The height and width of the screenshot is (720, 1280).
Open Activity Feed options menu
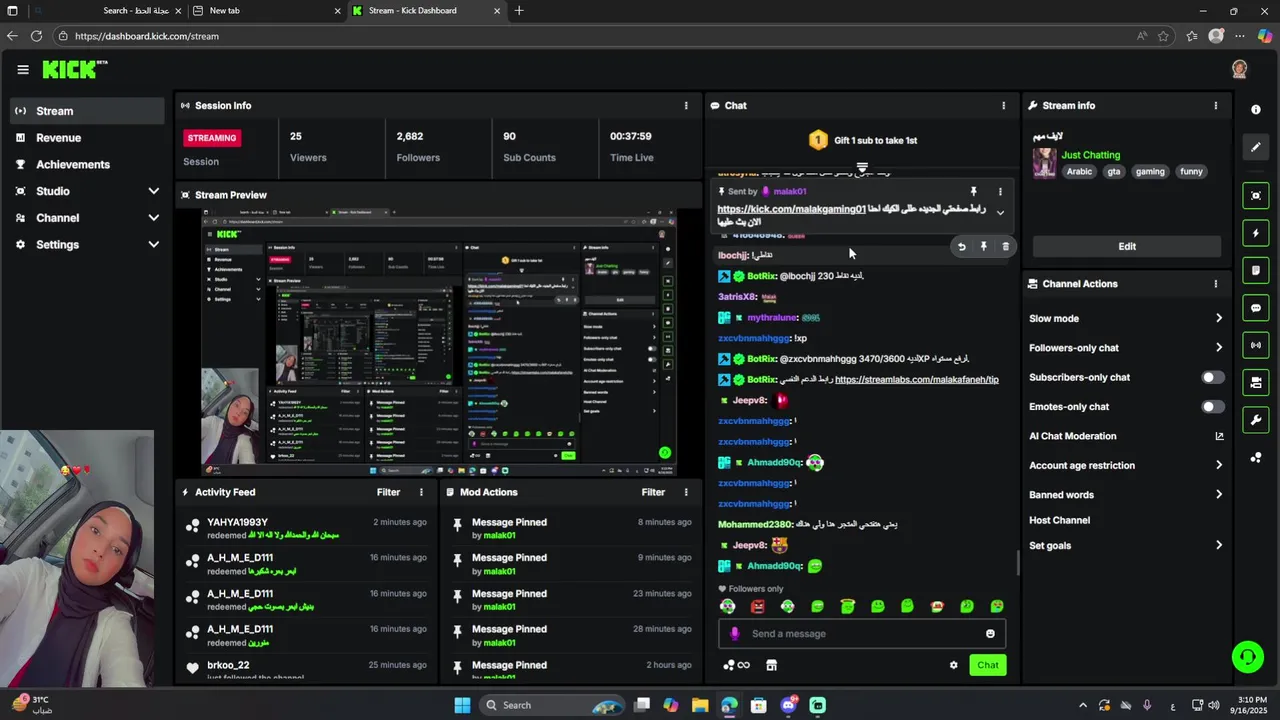(x=421, y=492)
